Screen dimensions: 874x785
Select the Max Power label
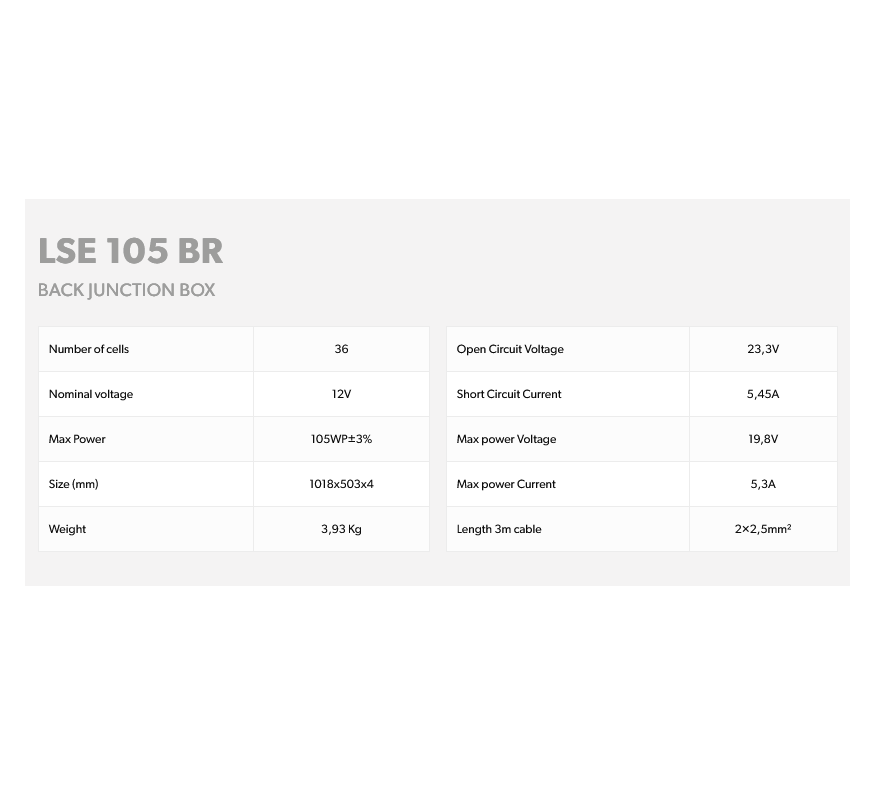77,439
